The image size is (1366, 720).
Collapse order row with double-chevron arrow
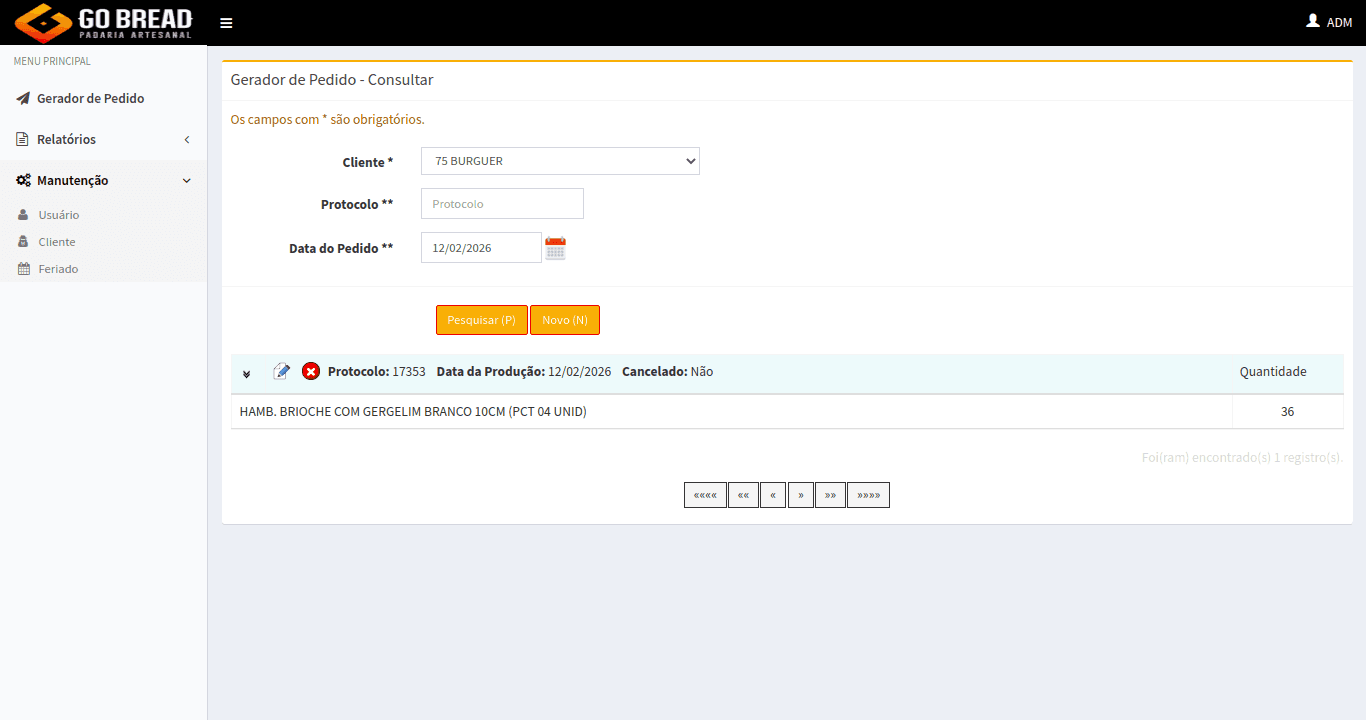point(246,373)
